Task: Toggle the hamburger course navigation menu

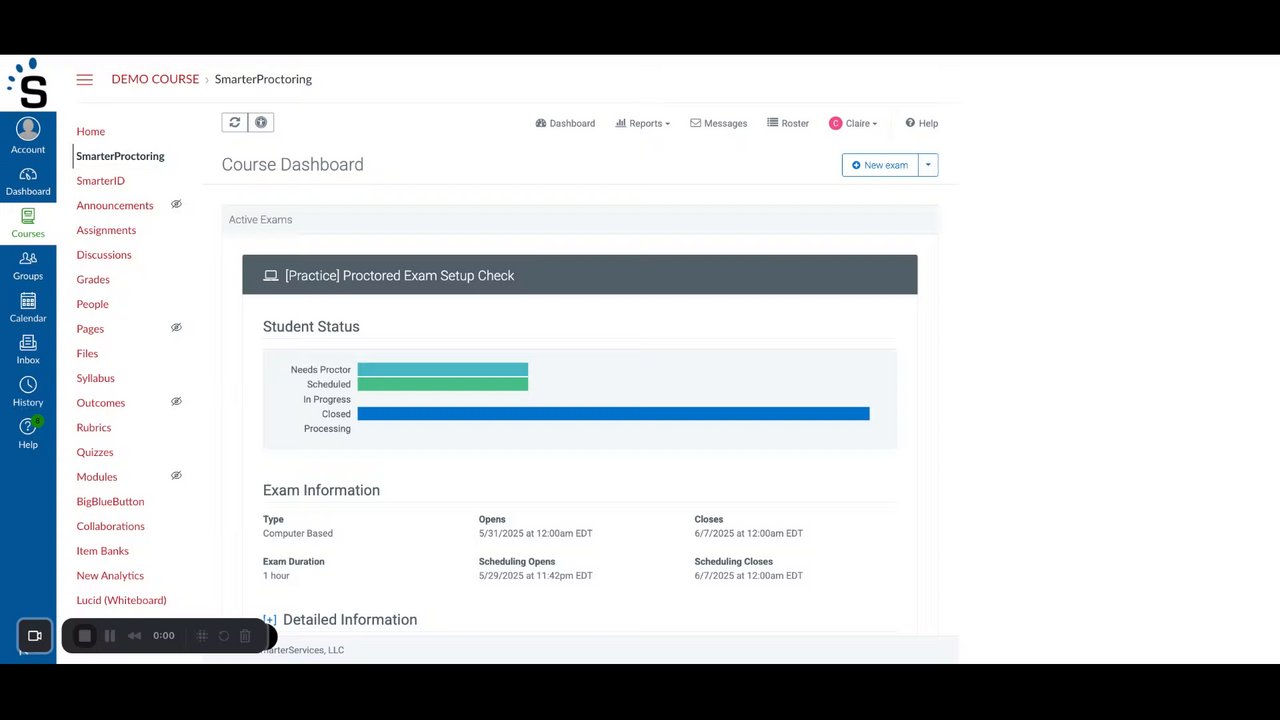Action: [x=85, y=80]
